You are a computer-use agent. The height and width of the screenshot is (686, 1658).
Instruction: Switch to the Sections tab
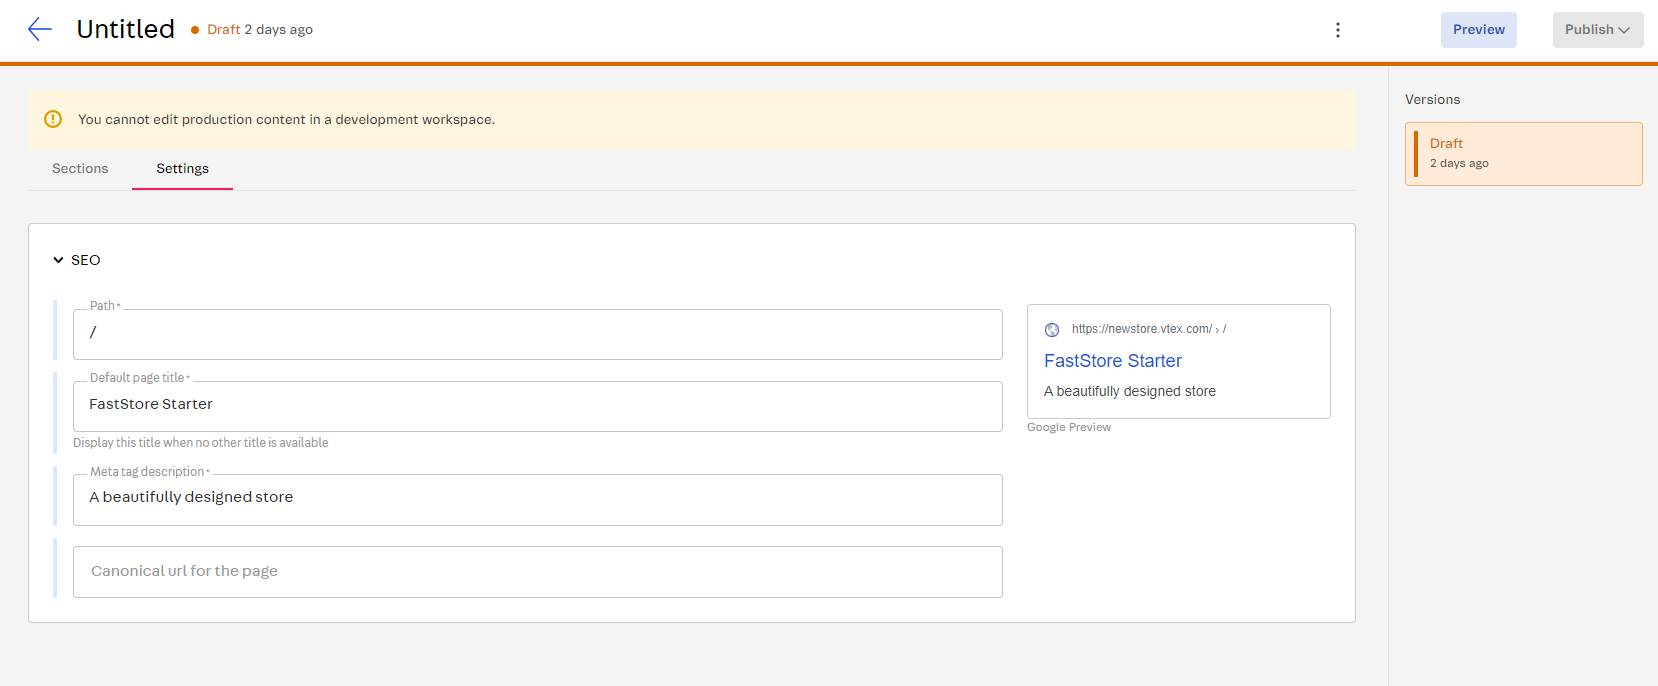(x=80, y=168)
